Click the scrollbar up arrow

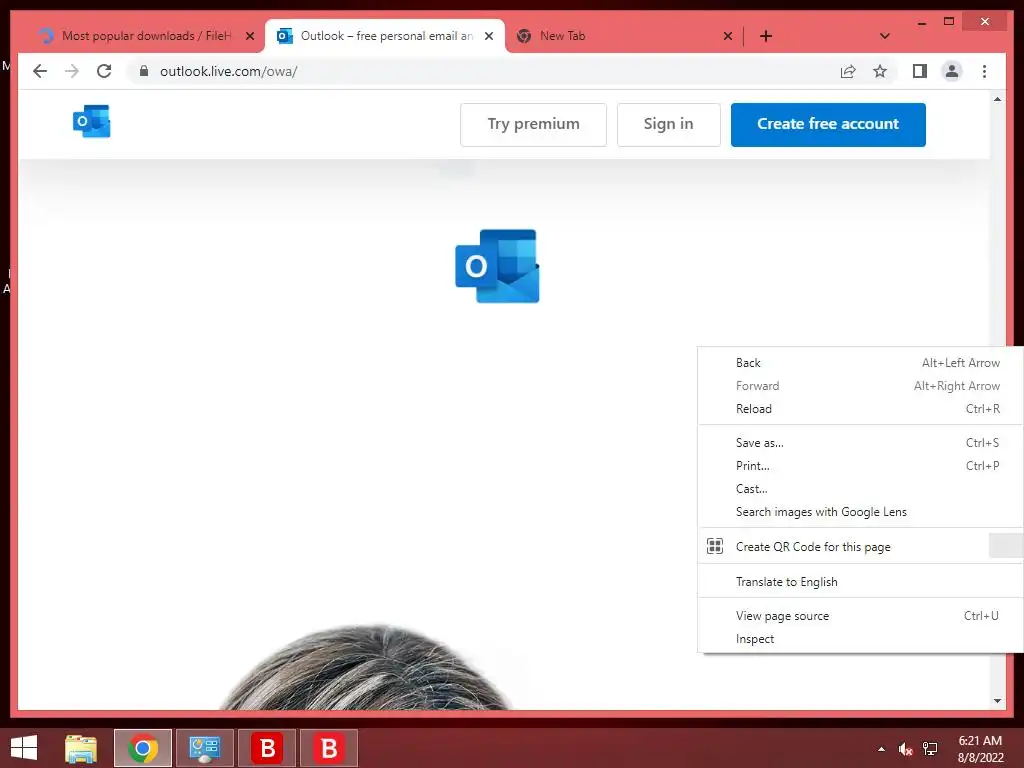997,99
